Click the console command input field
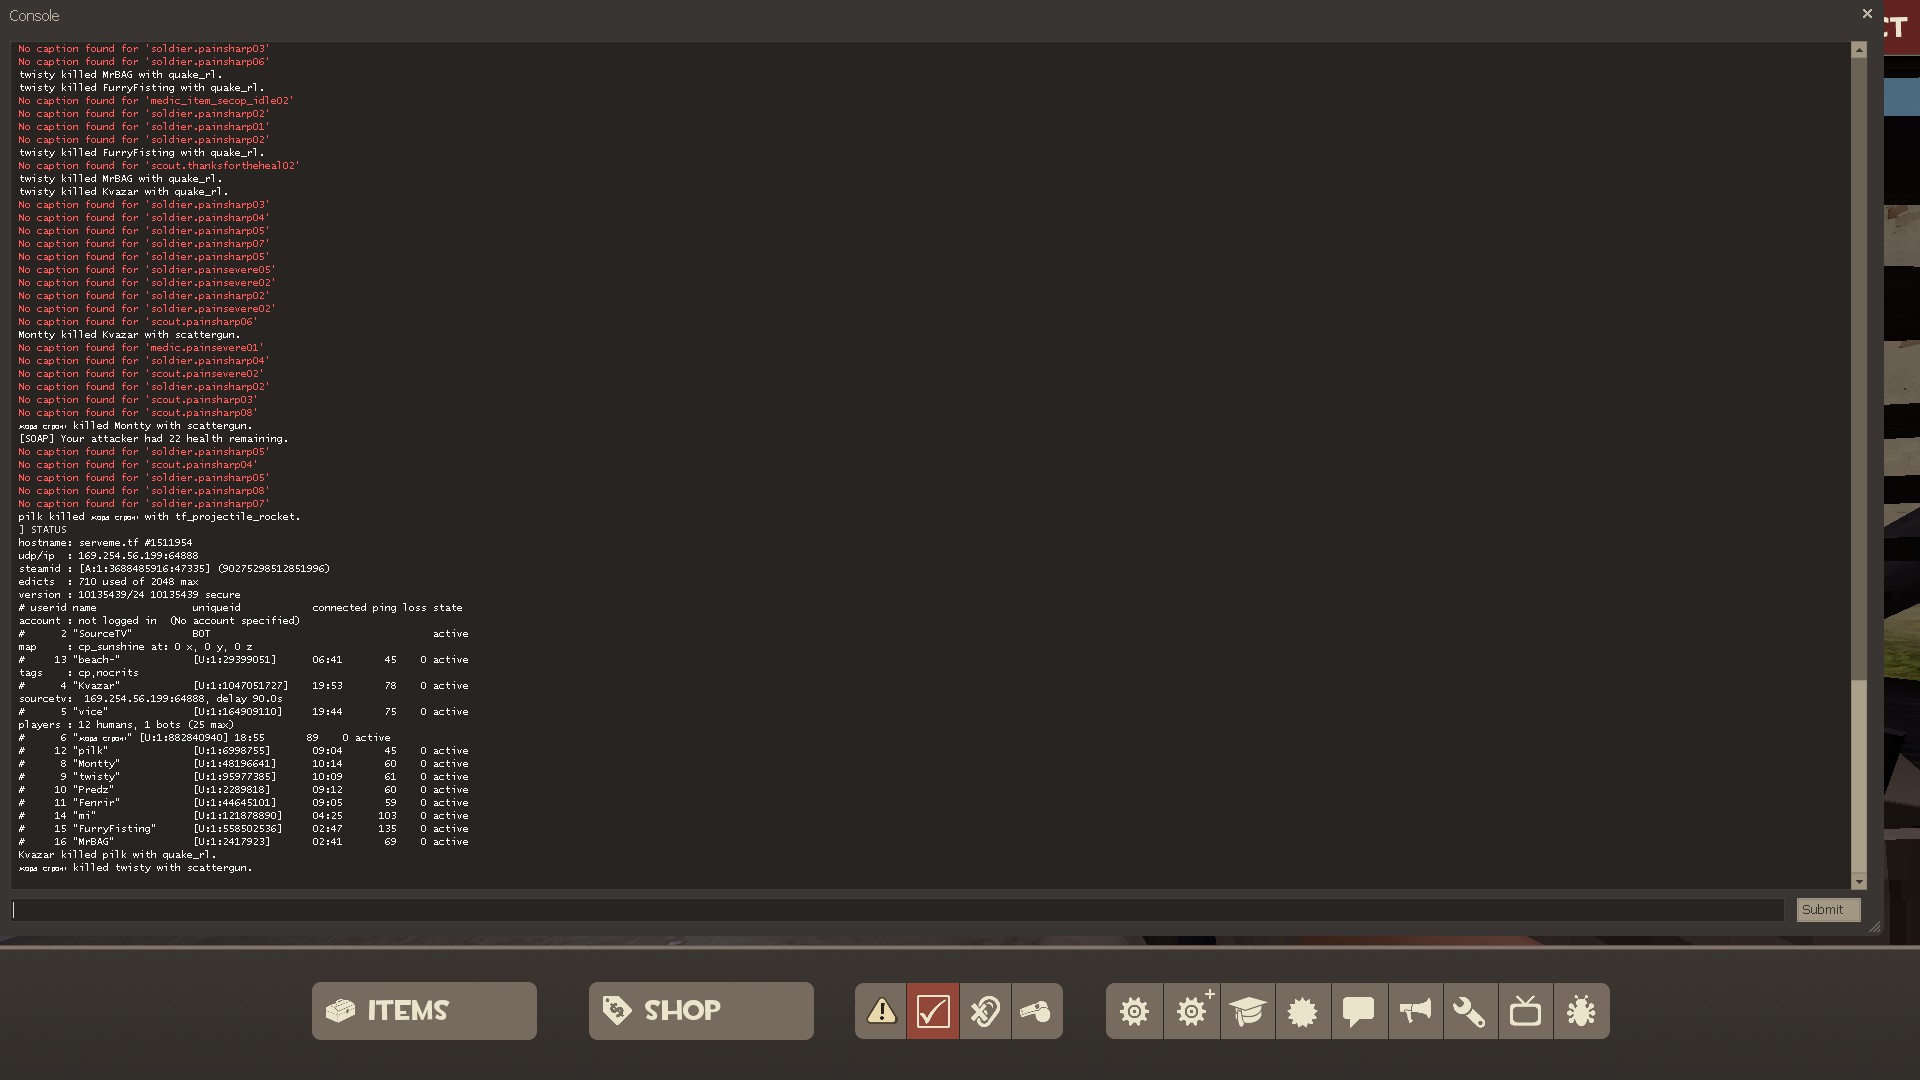 click(x=897, y=910)
